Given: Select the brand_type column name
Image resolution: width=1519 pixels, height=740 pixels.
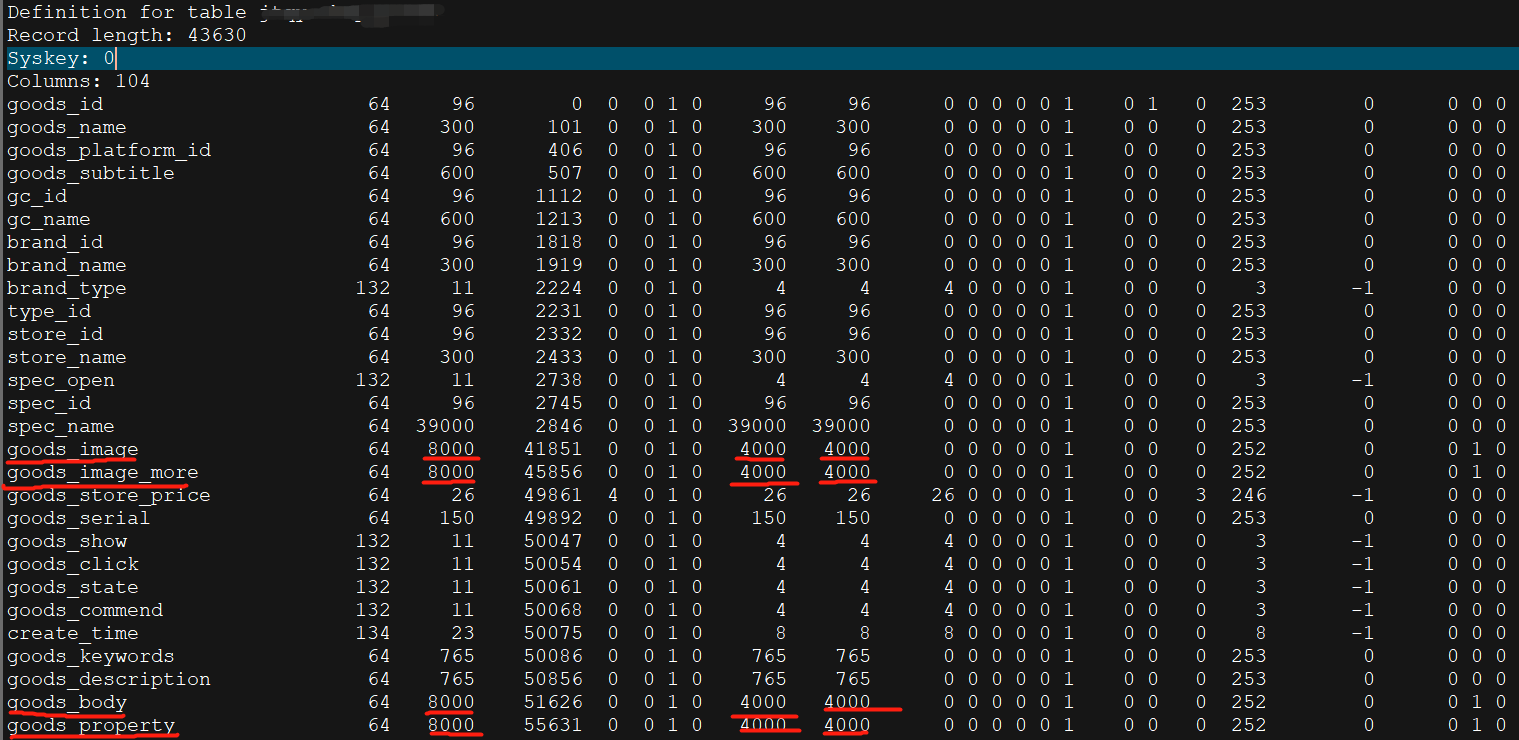Looking at the screenshot, I should point(66,289).
